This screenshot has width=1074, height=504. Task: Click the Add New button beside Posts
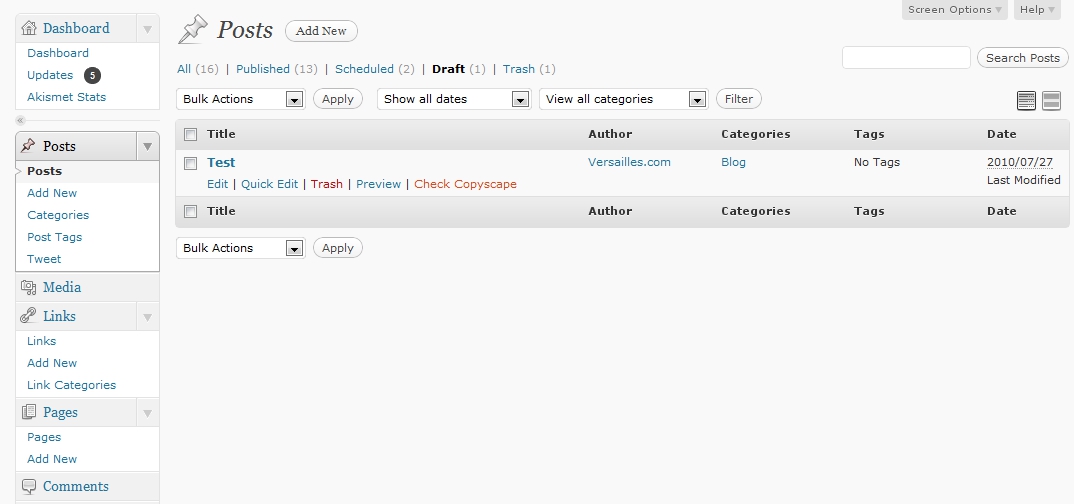[321, 31]
